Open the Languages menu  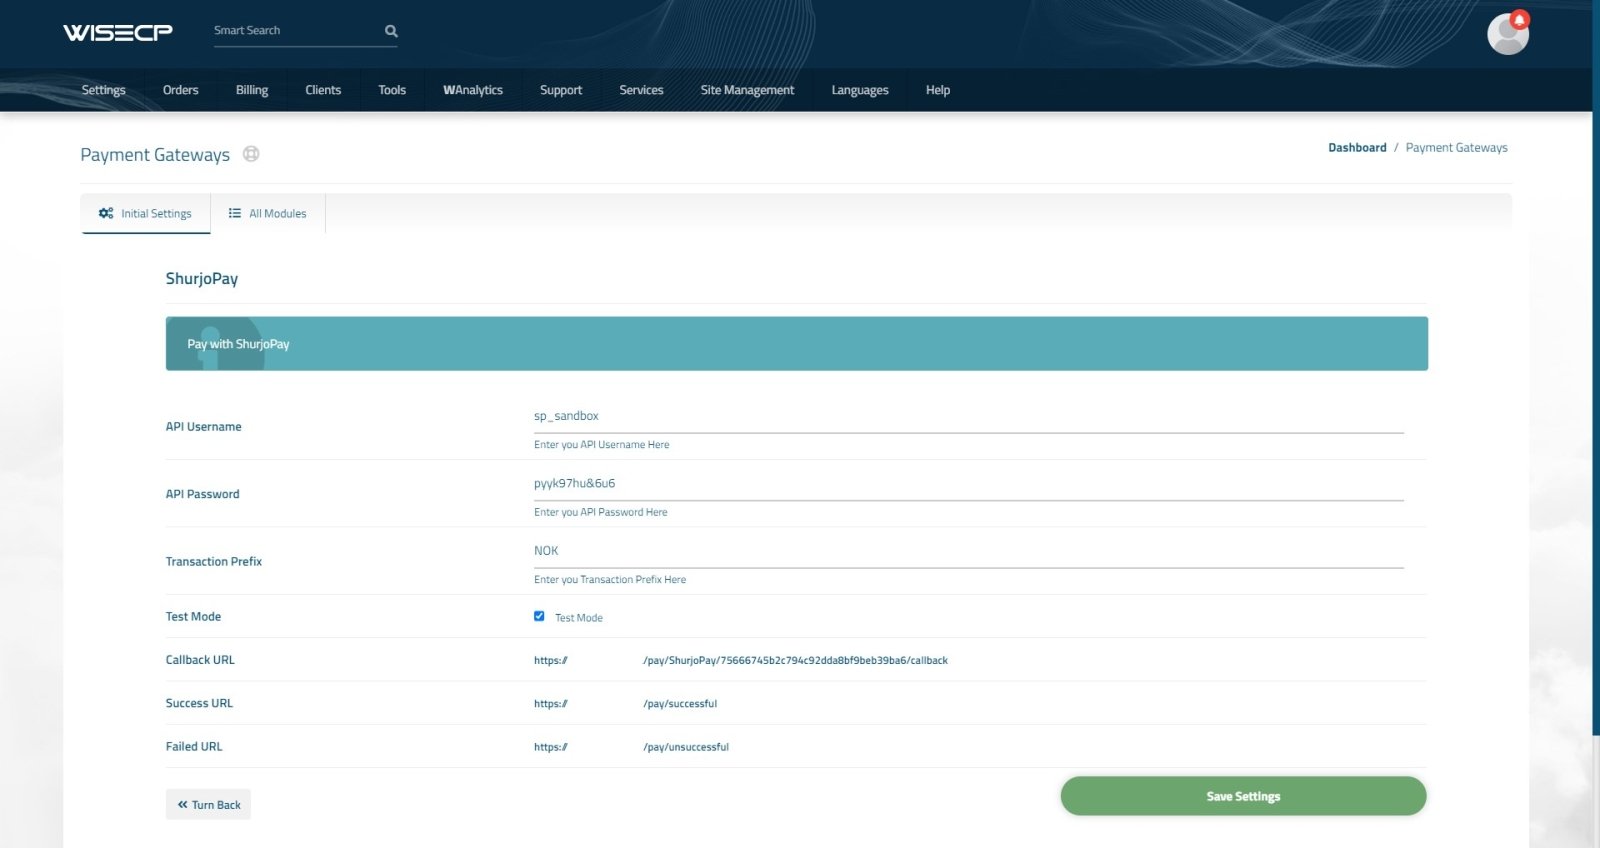click(860, 90)
